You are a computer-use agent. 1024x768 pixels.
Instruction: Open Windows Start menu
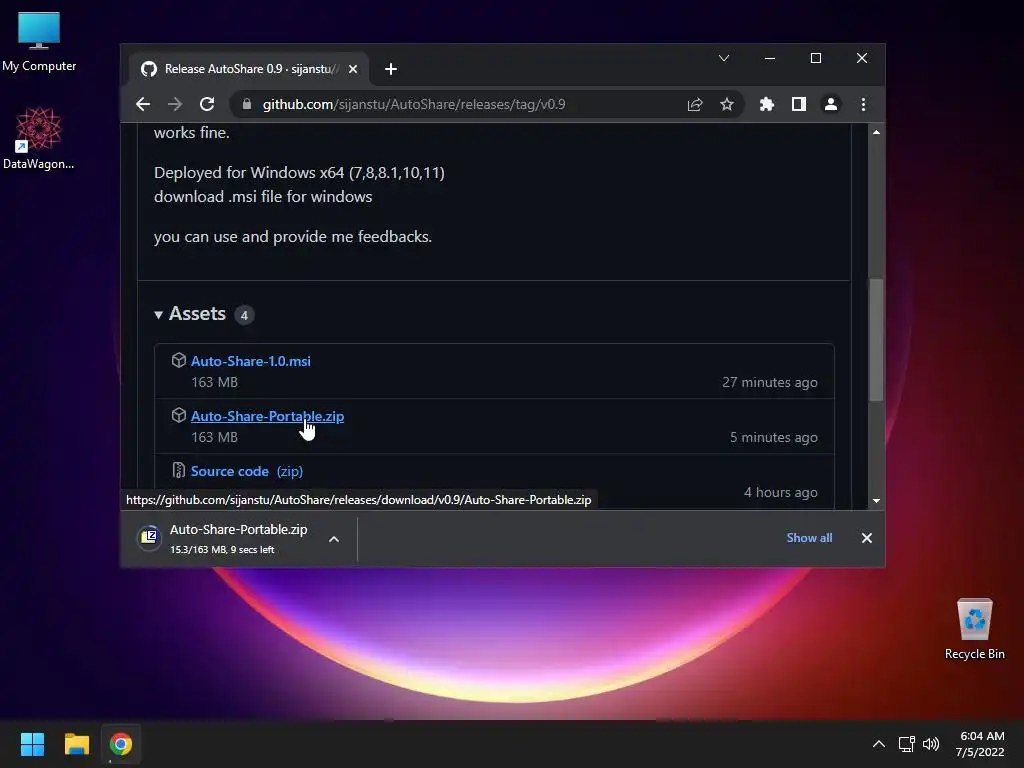32,744
